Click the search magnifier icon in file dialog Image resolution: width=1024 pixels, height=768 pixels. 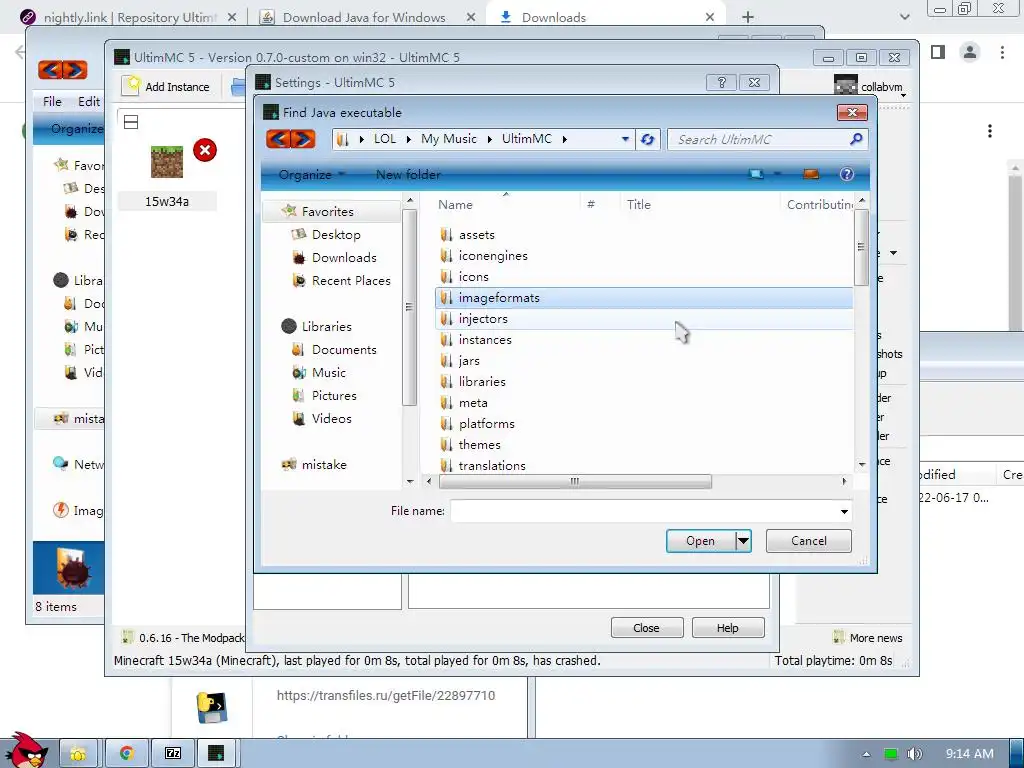856,139
